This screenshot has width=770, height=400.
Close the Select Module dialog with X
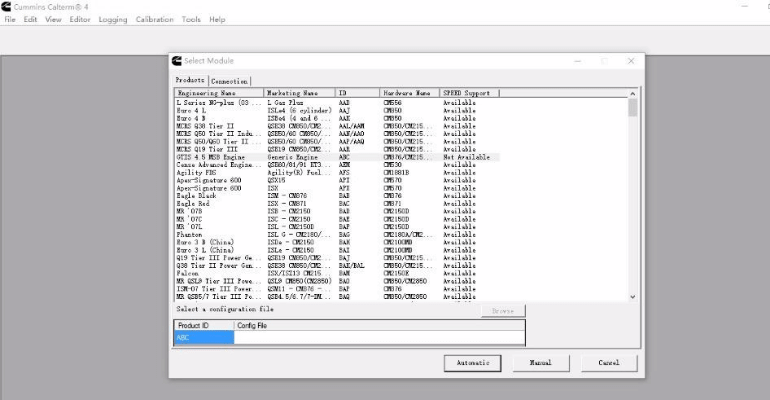[x=631, y=61]
